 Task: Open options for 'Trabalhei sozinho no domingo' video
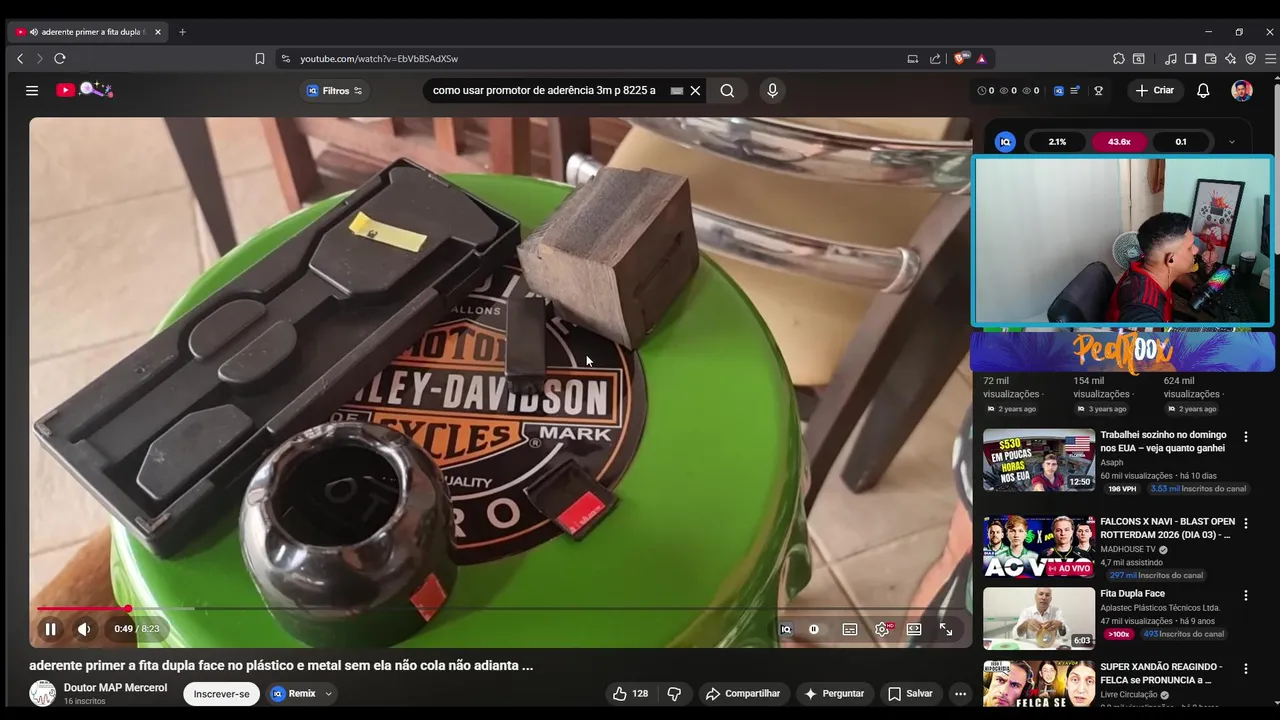coord(1245,437)
